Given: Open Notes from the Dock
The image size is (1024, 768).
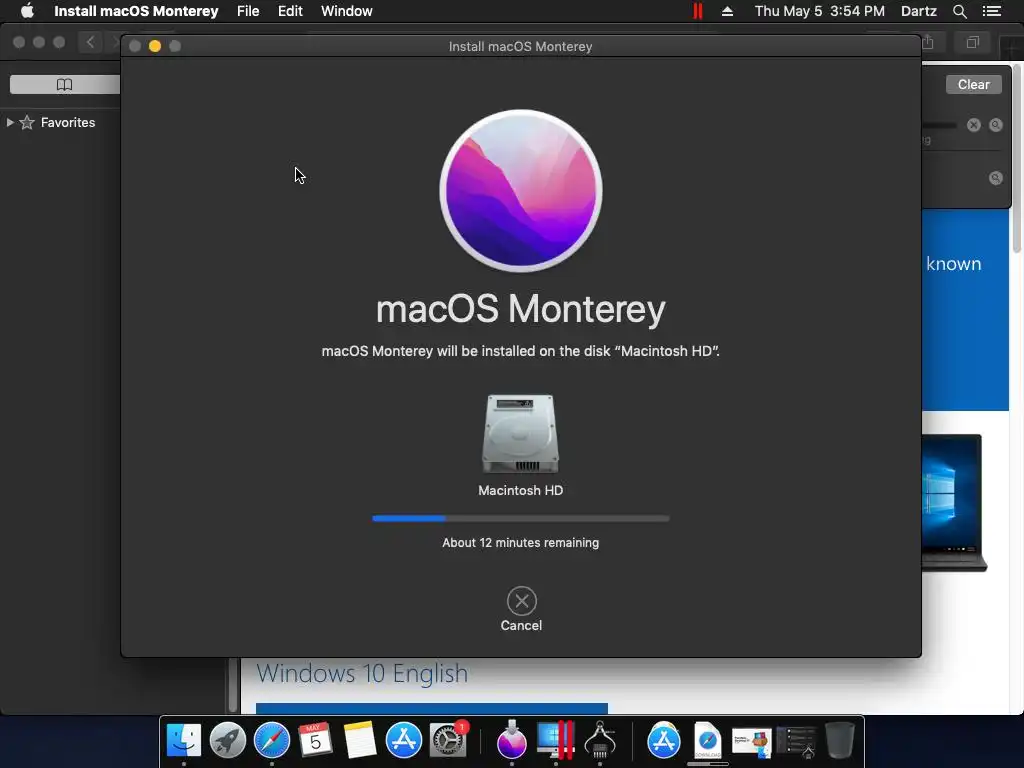Looking at the screenshot, I should [x=359, y=741].
